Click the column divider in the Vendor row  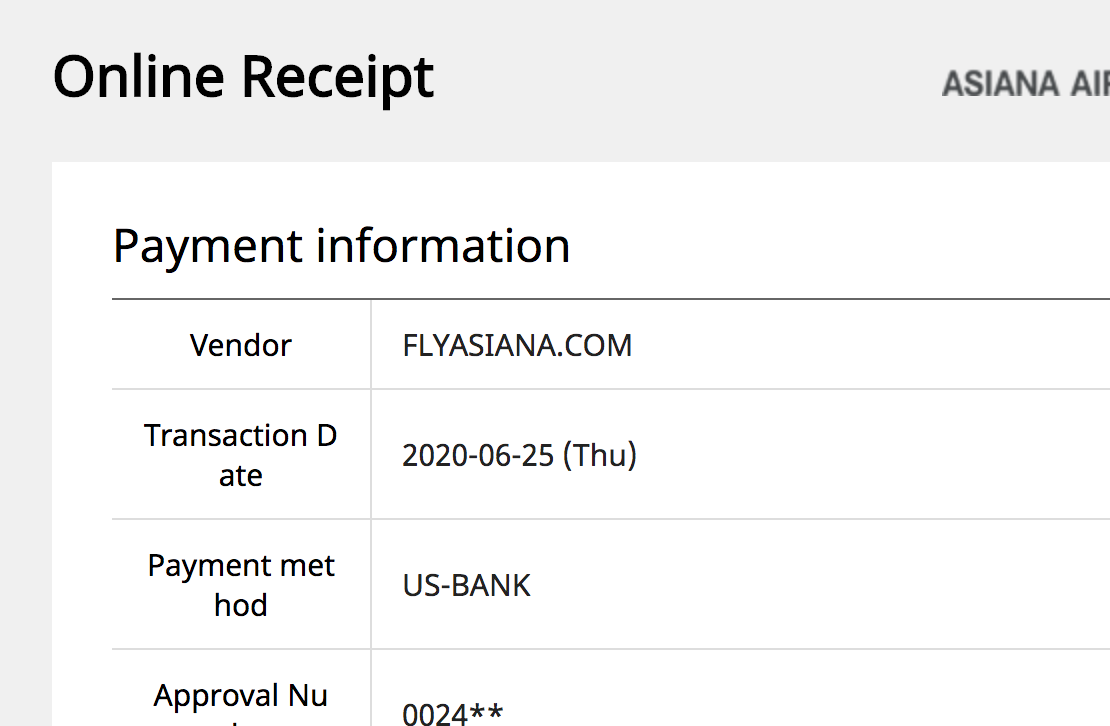371,345
